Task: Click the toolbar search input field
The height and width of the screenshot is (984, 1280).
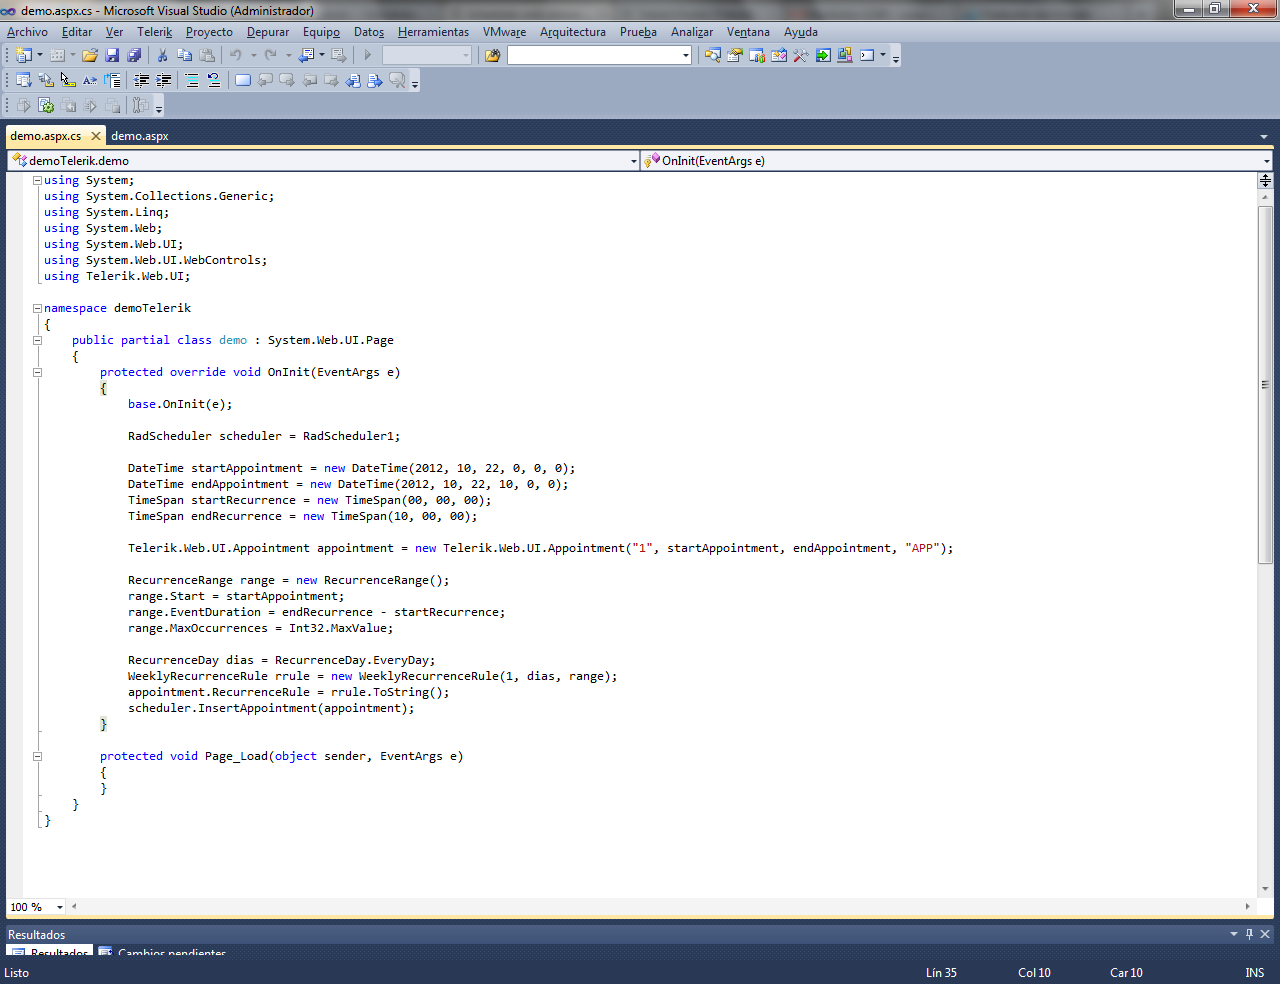Action: tap(594, 55)
